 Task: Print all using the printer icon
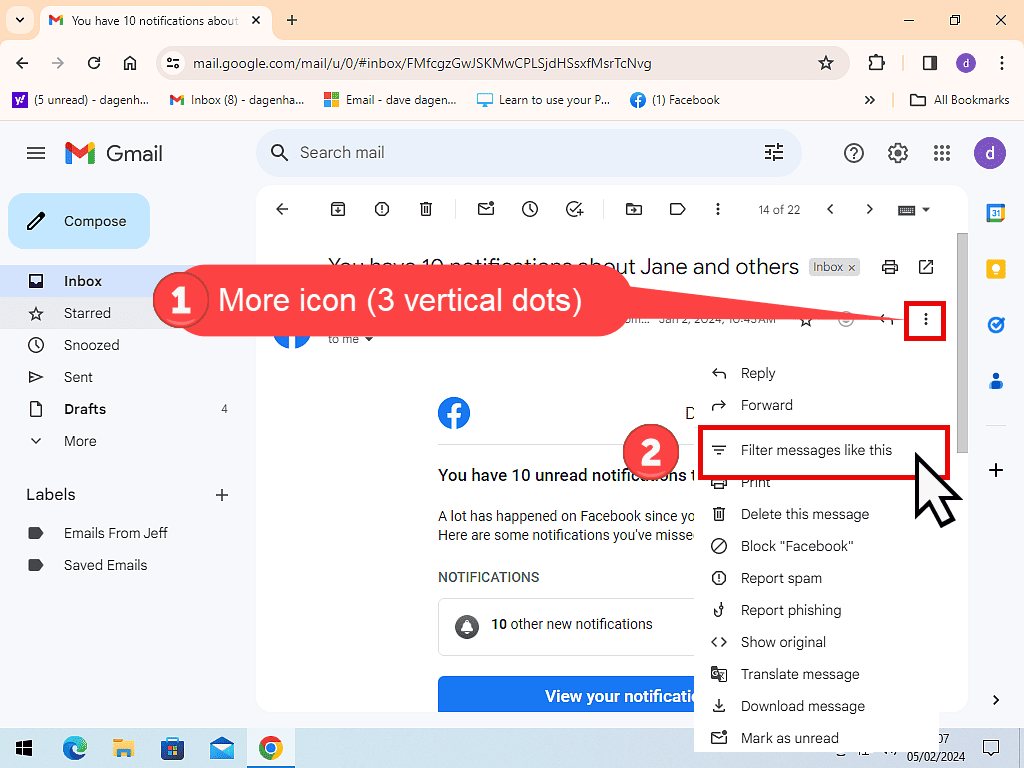pos(889,267)
